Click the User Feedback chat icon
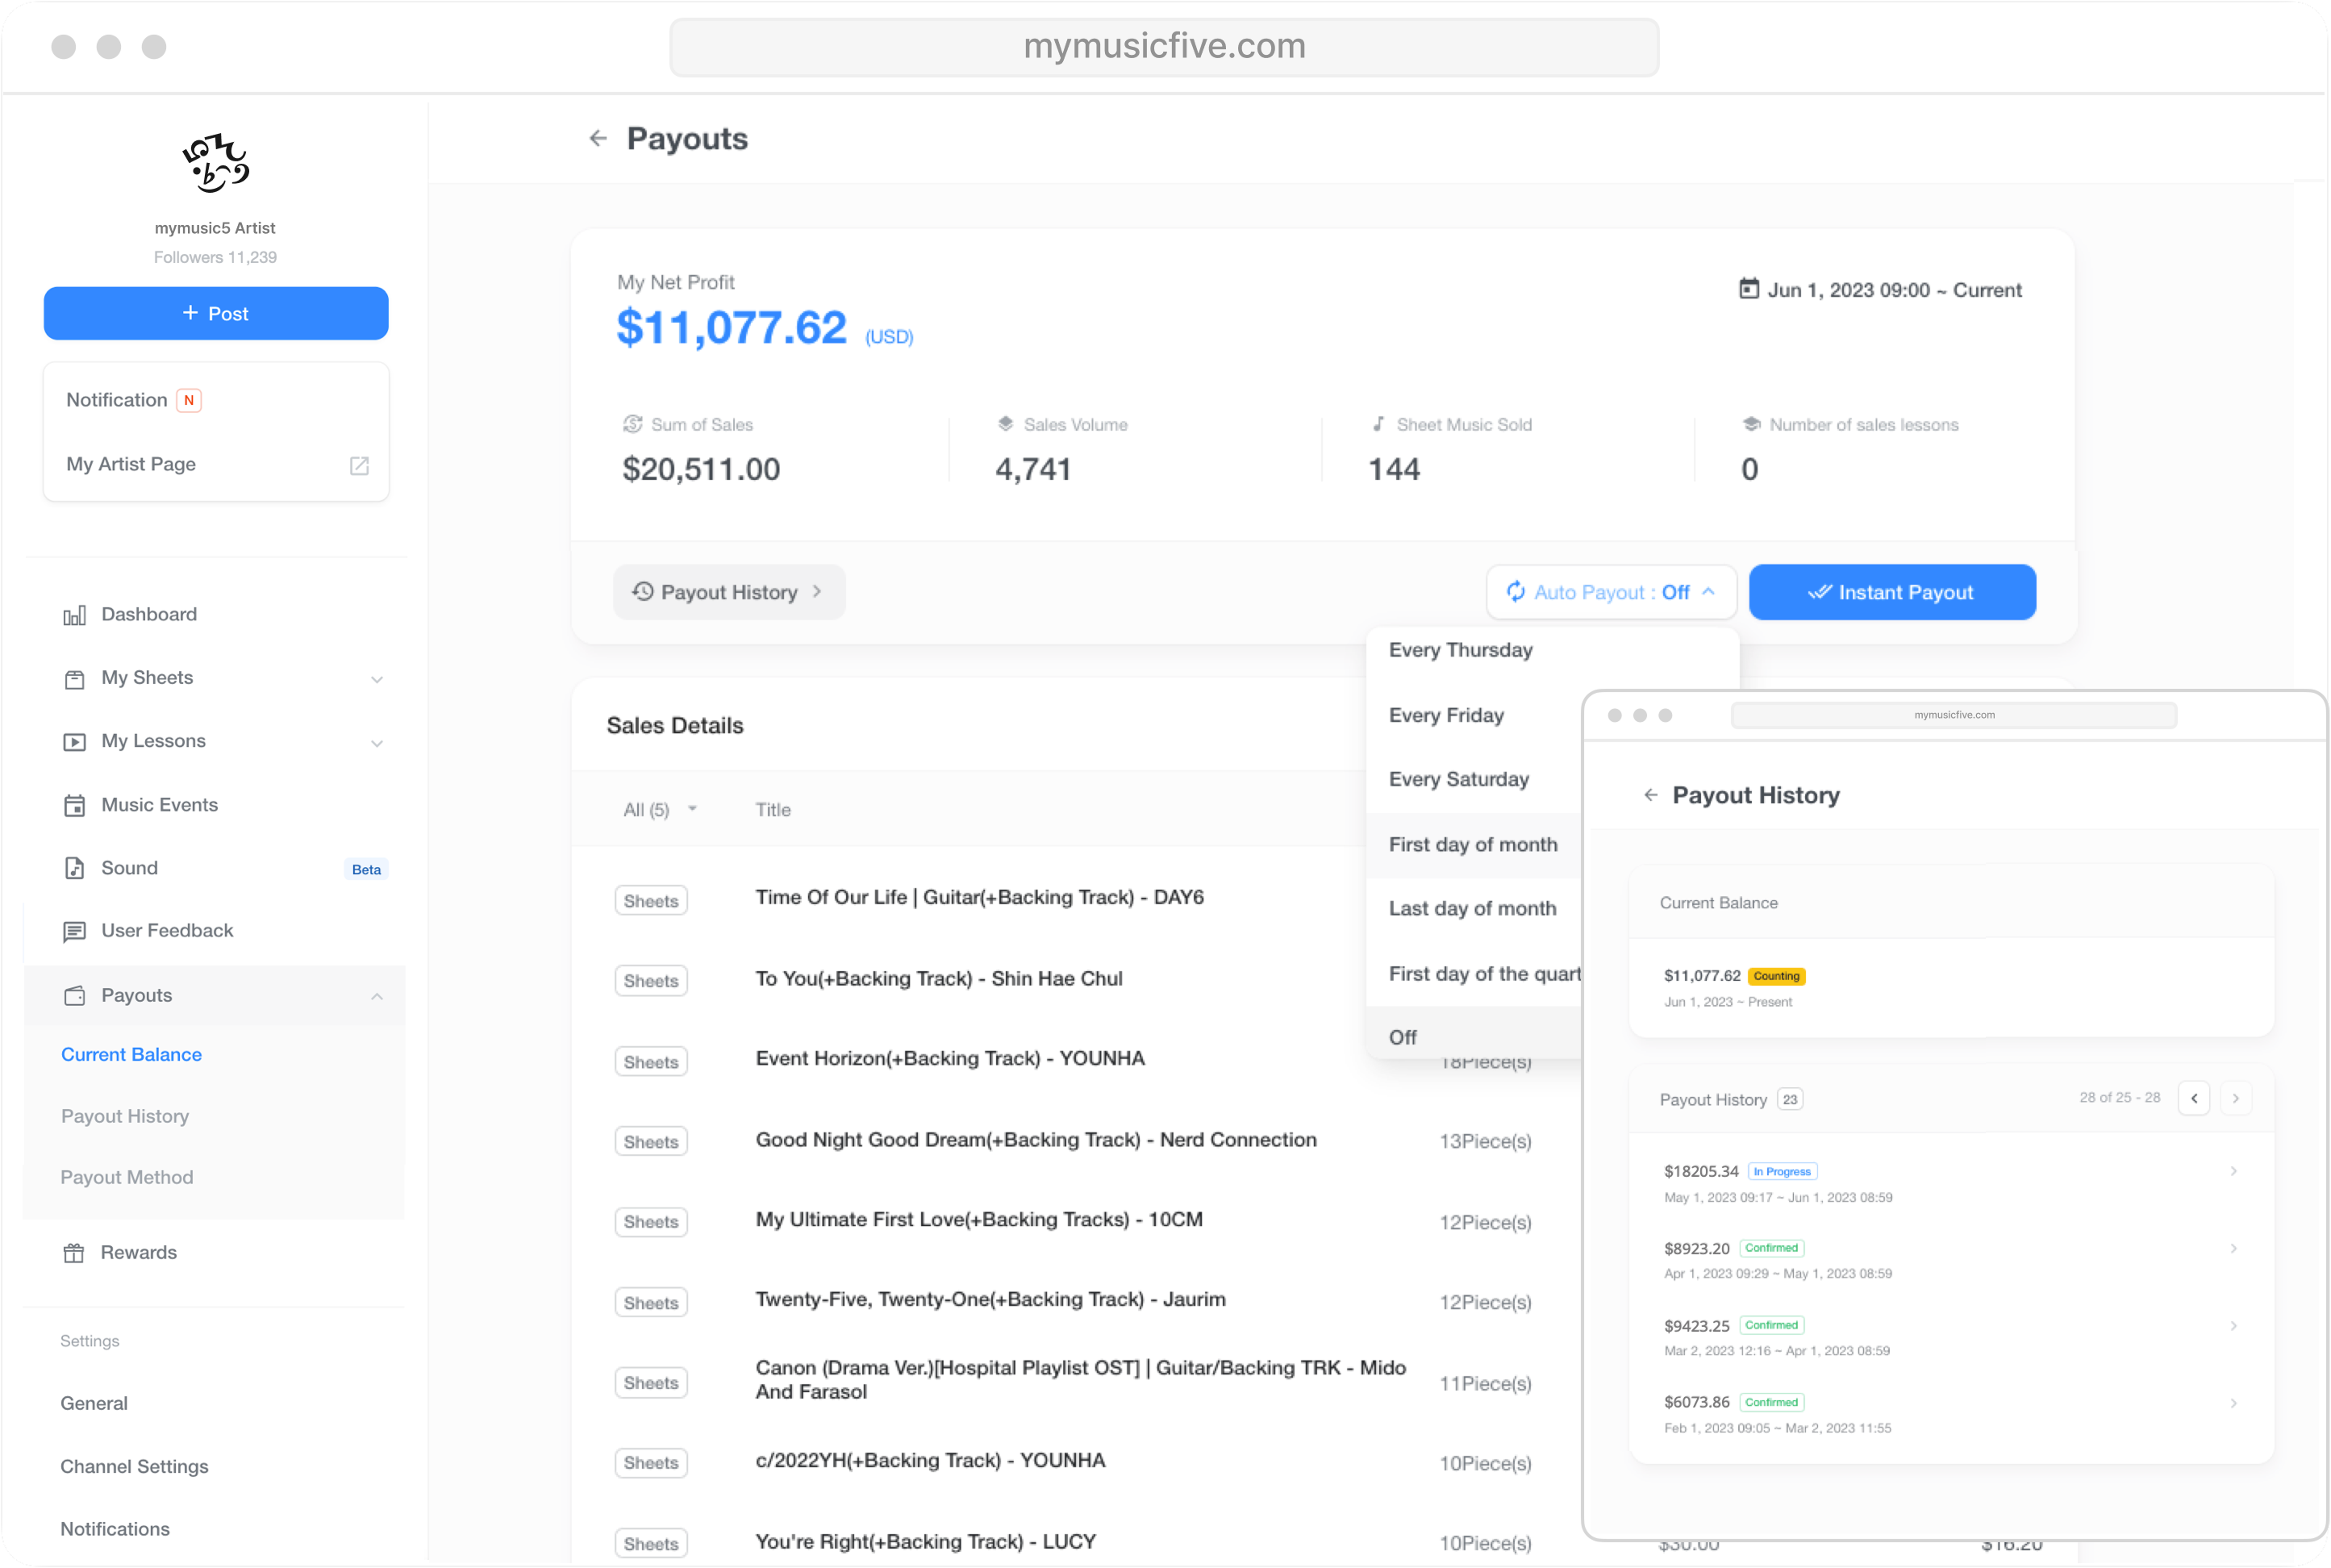Screen dimensions: 2331x1568 pyautogui.click(x=74, y=932)
